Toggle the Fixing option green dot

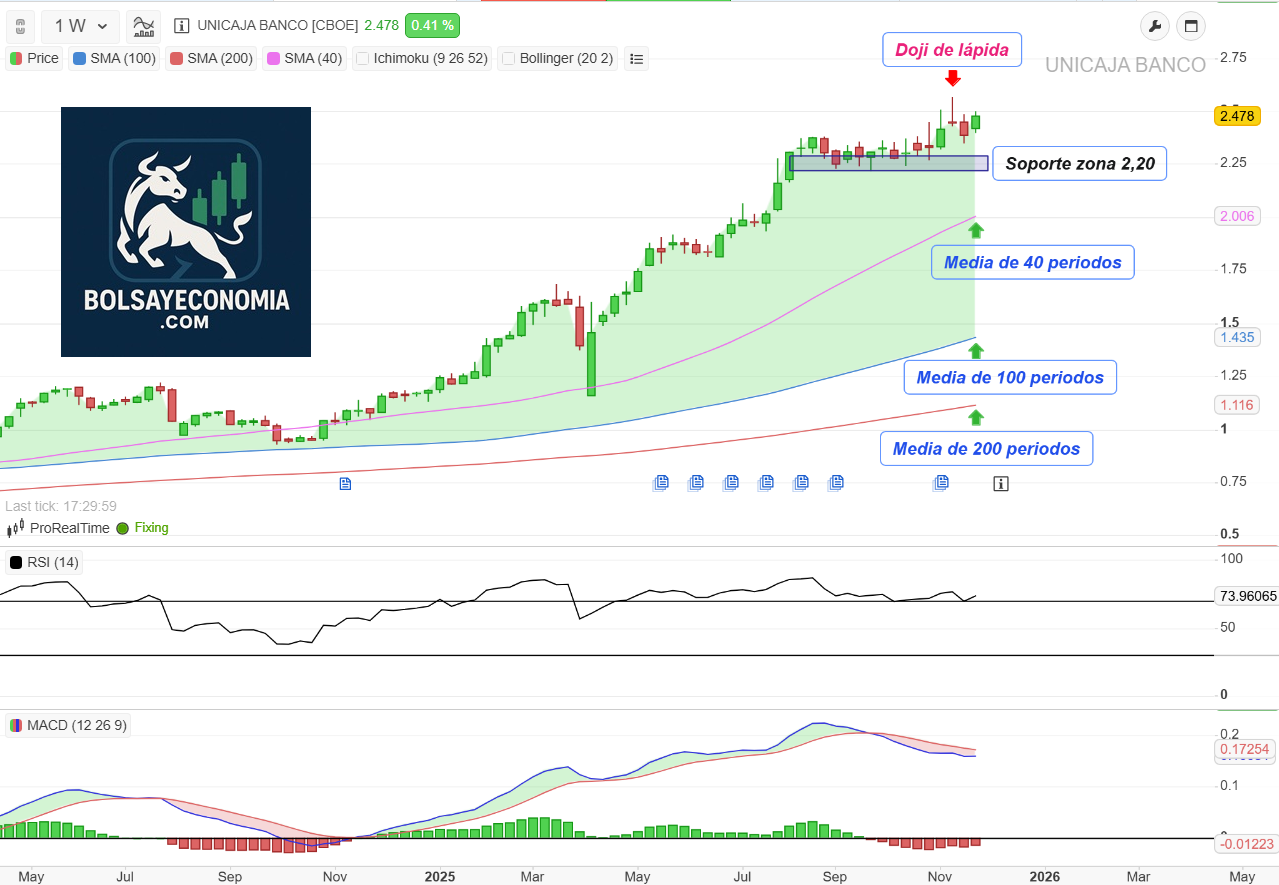click(x=120, y=528)
